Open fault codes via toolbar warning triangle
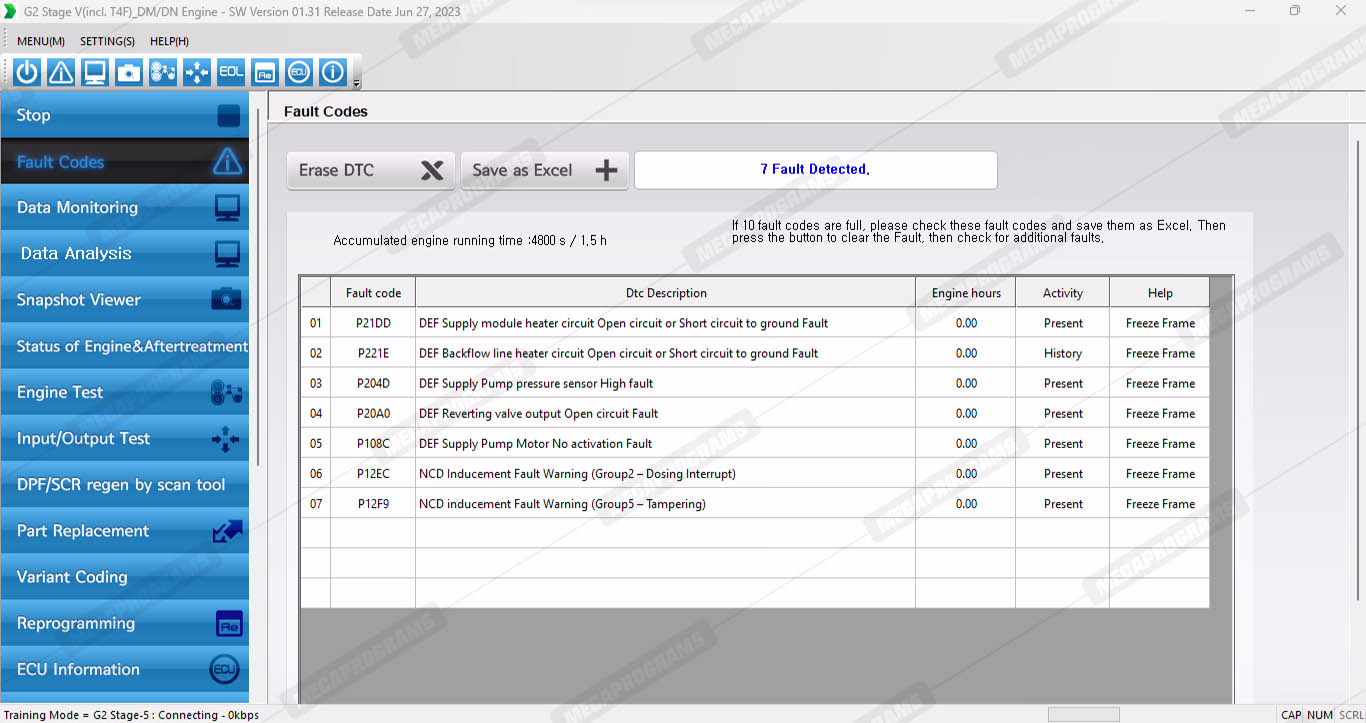 61,72
